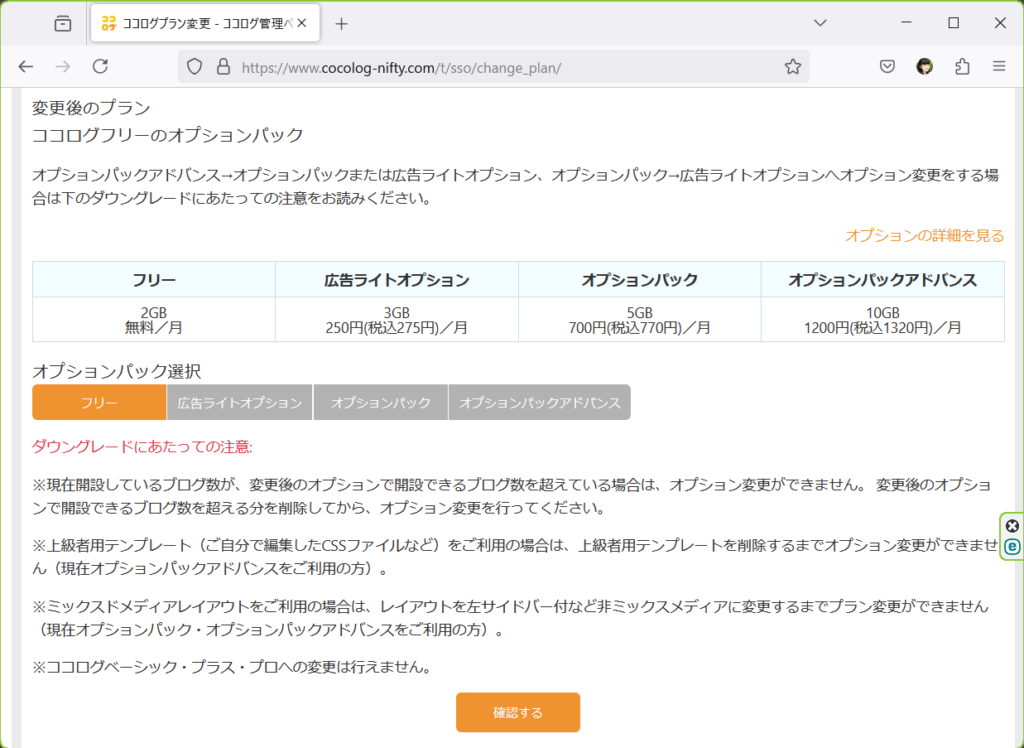The image size is (1024, 748).
Task: Click the ココログベーシック・プラス・プロ note line
Action: [232, 668]
